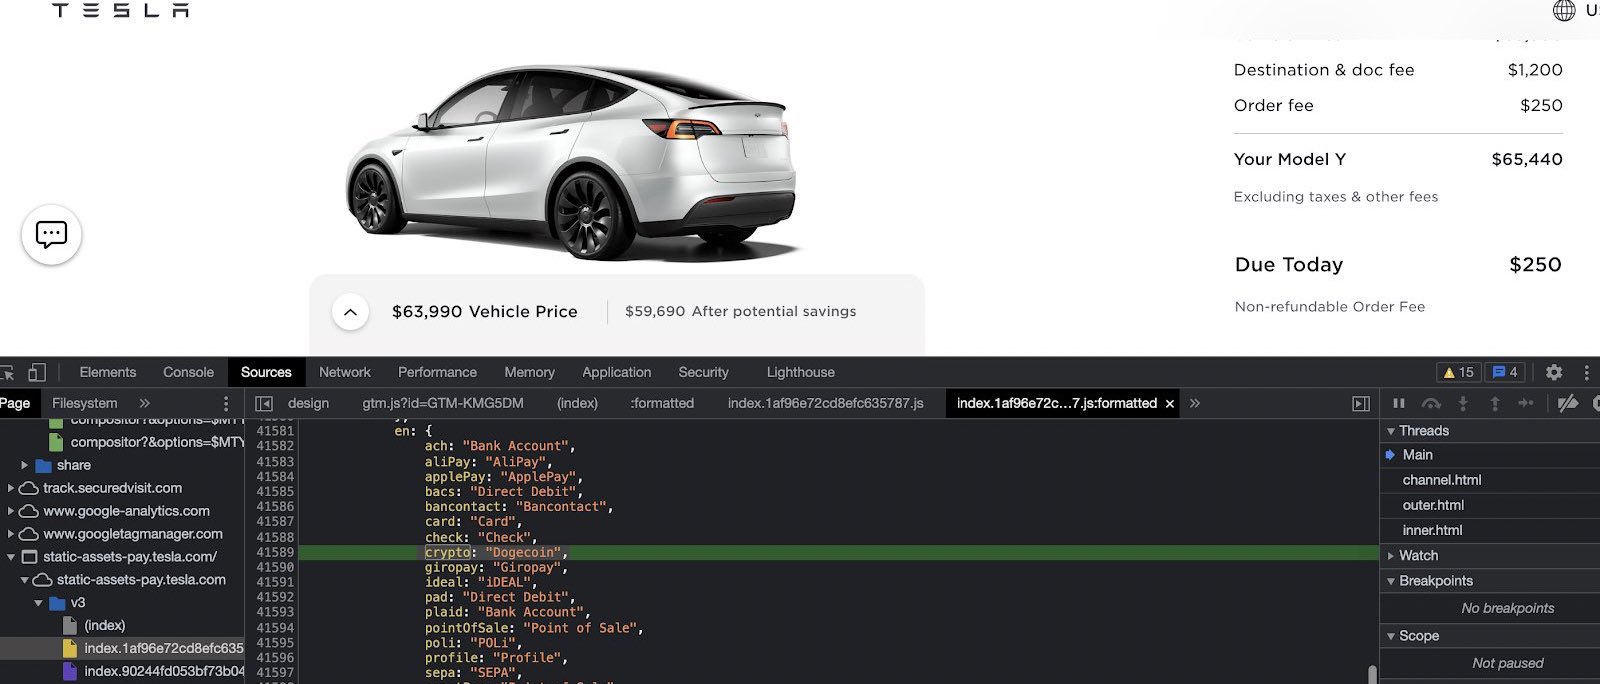Select the www.google-analytics.com tree row
The height and width of the screenshot is (684, 1600).
click(x=122, y=511)
